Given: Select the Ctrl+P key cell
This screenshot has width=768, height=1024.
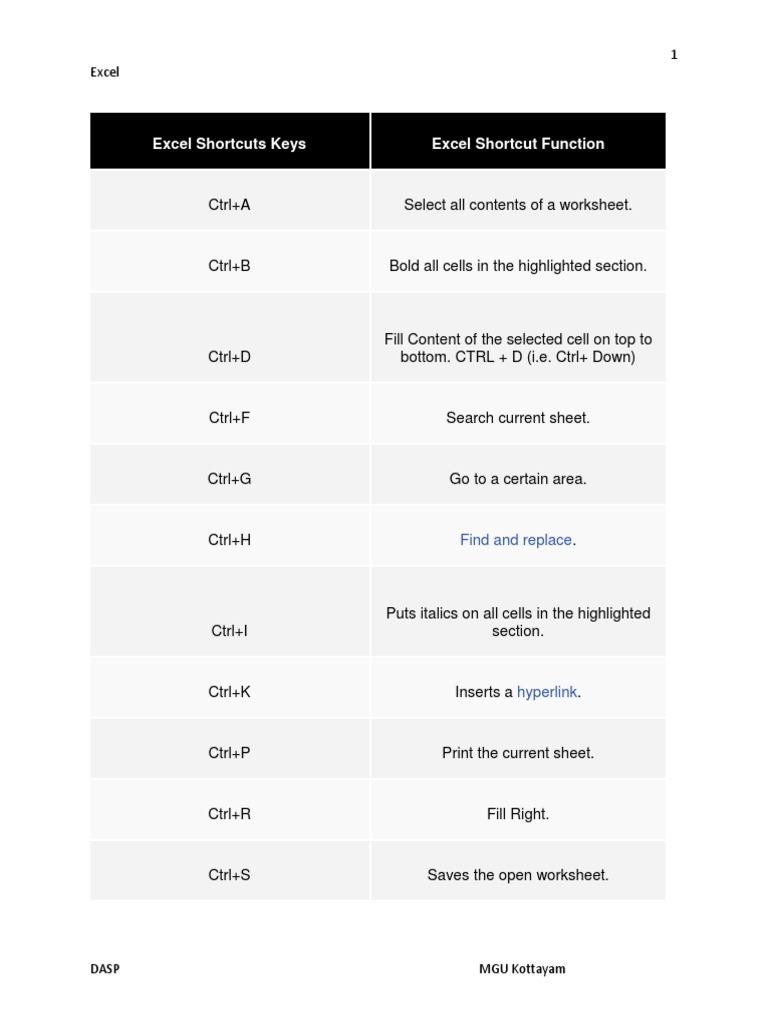Looking at the screenshot, I should point(229,753).
